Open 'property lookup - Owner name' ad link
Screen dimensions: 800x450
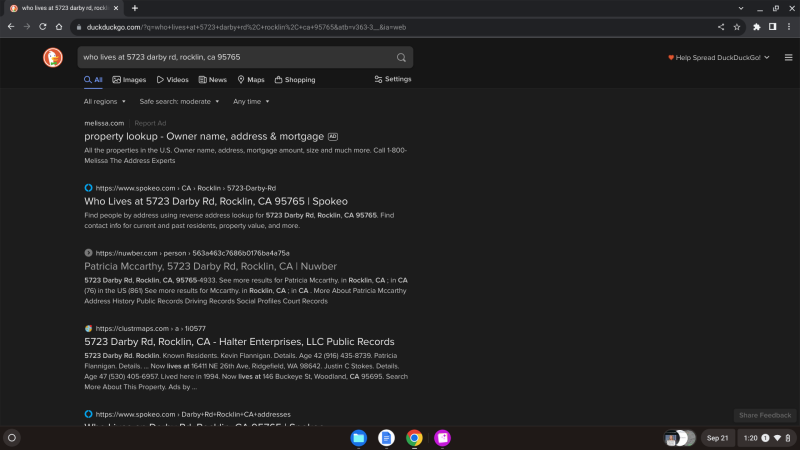(x=204, y=136)
